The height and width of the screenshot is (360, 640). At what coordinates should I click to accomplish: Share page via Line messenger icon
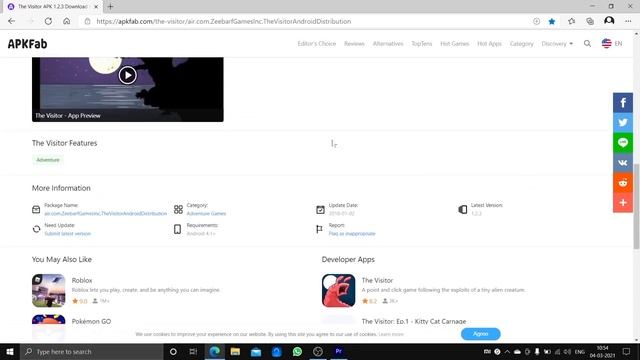coord(622,142)
